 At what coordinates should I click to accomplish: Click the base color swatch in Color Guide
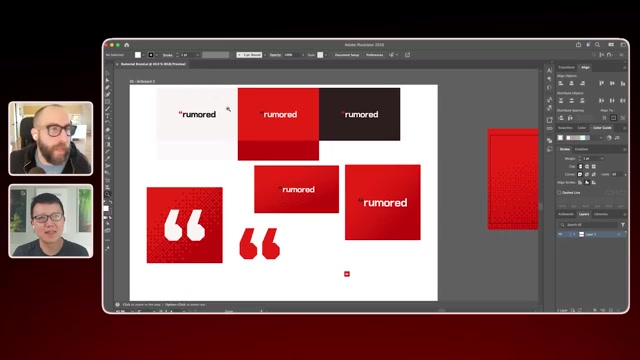[x=560, y=138]
